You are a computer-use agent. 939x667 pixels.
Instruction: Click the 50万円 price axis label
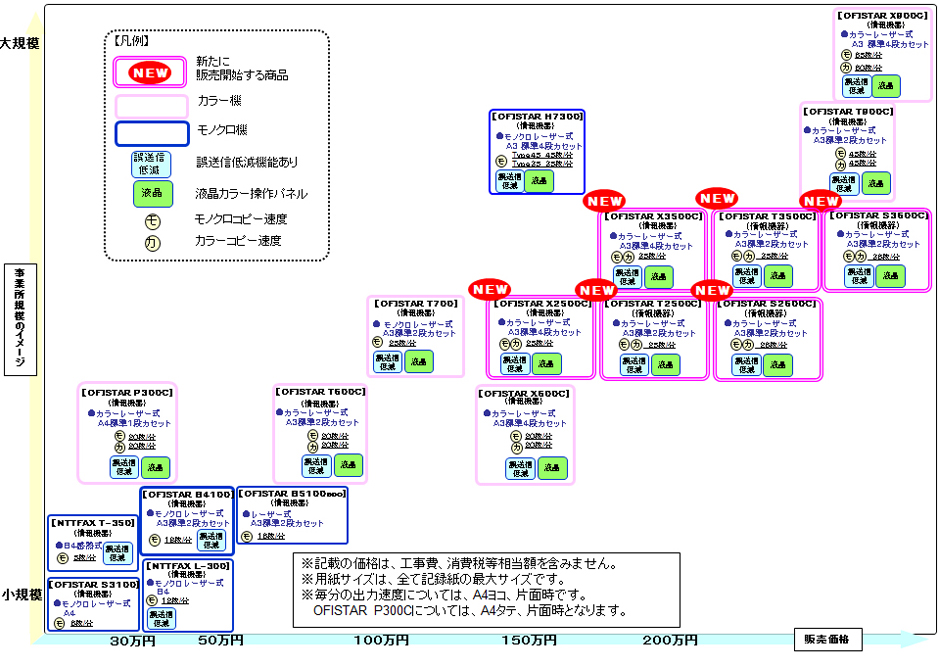tap(220, 640)
